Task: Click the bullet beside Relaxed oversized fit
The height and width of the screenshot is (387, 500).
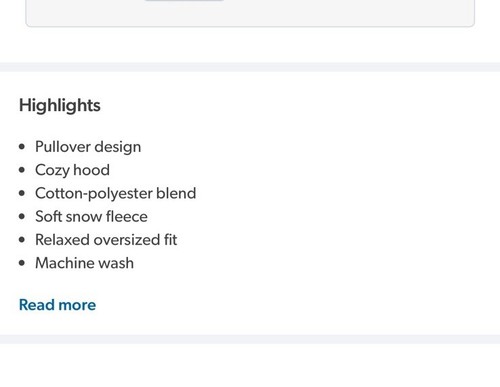Action: tap(22, 240)
